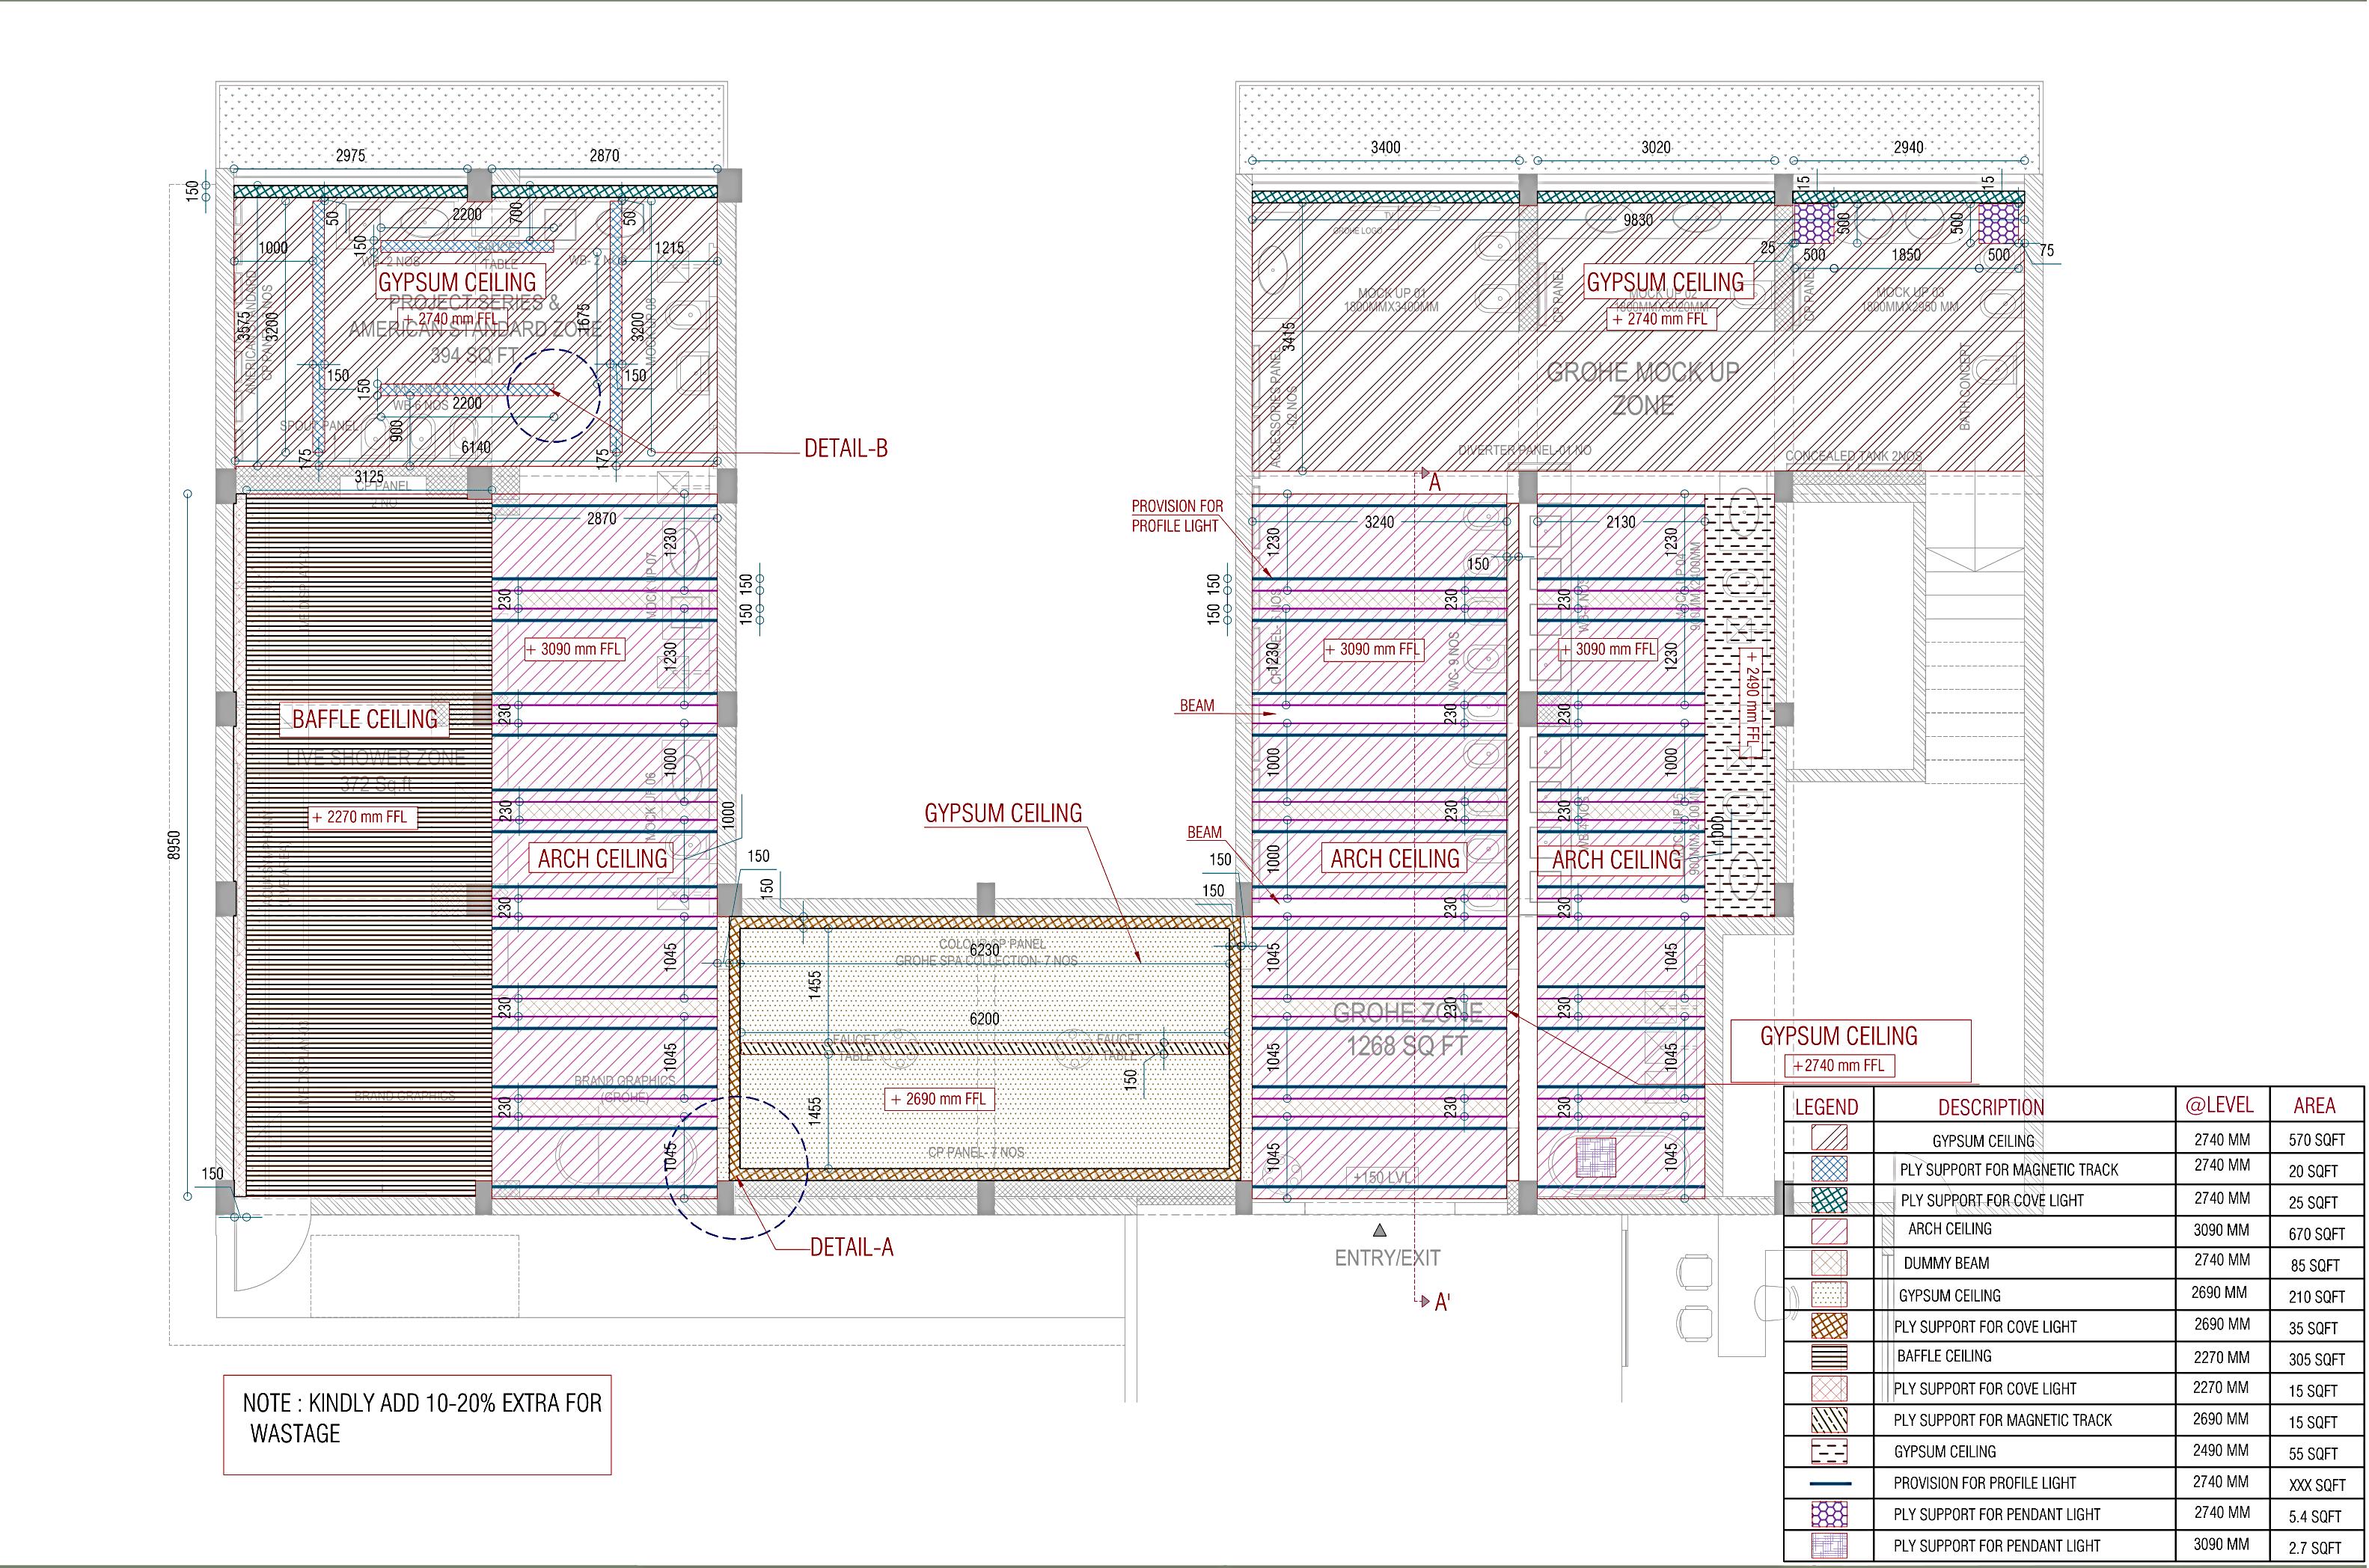The height and width of the screenshot is (1568, 2369).
Task: Click the '+ 2690 mm FFL' level tag
Action: click(x=939, y=1099)
